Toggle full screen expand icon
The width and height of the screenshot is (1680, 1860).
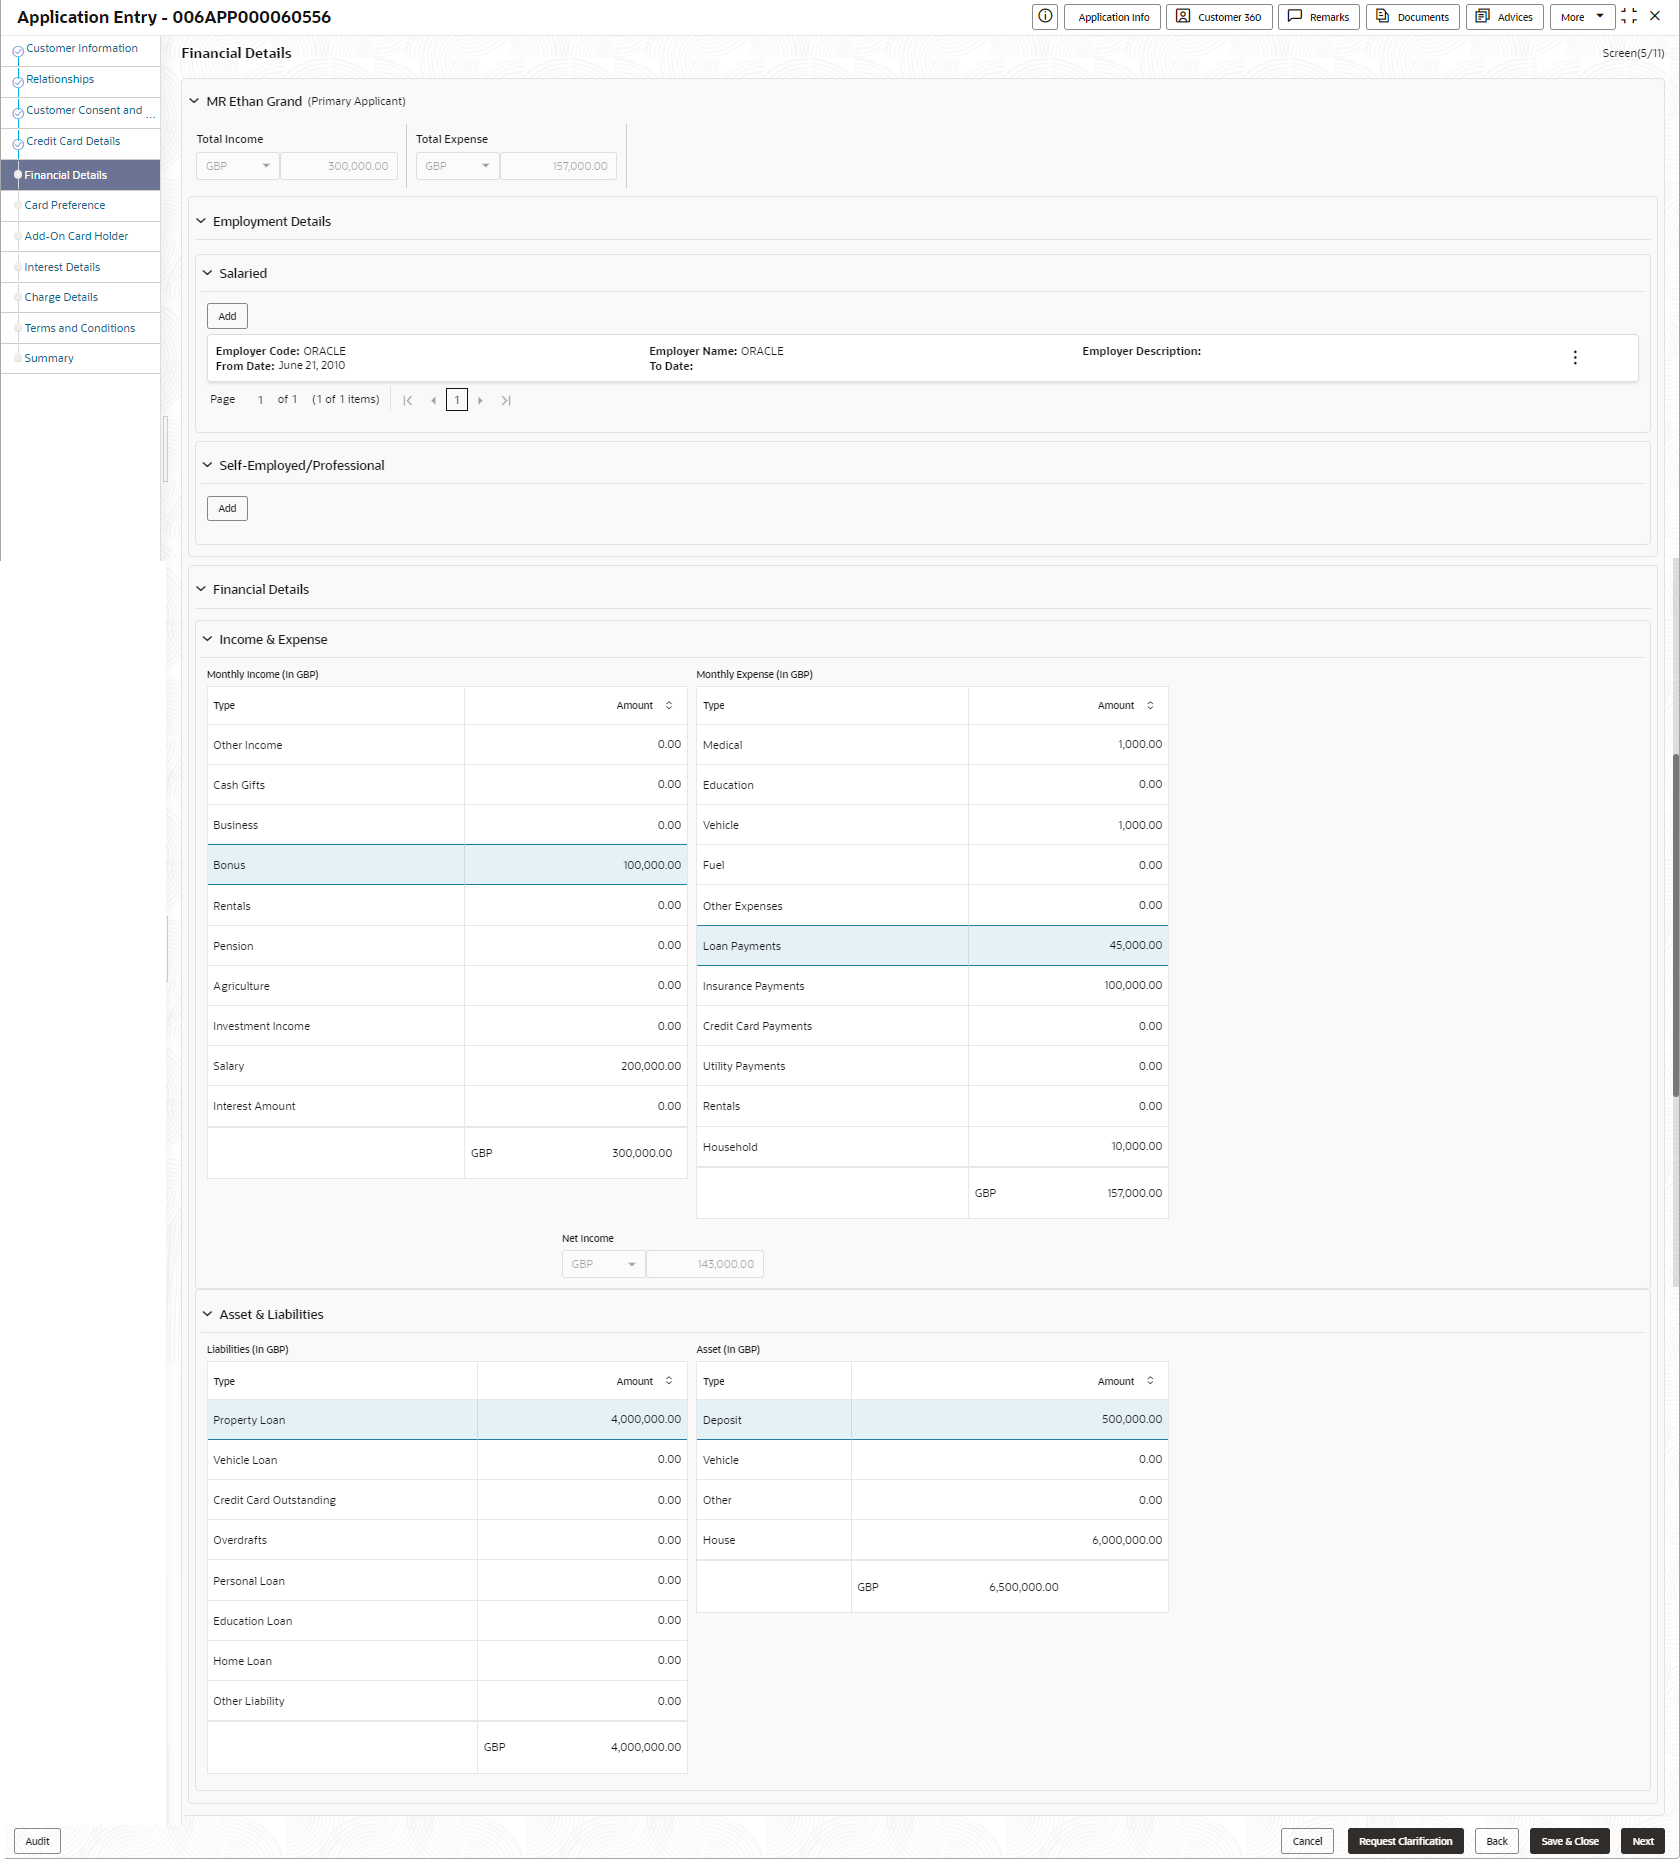[1629, 16]
